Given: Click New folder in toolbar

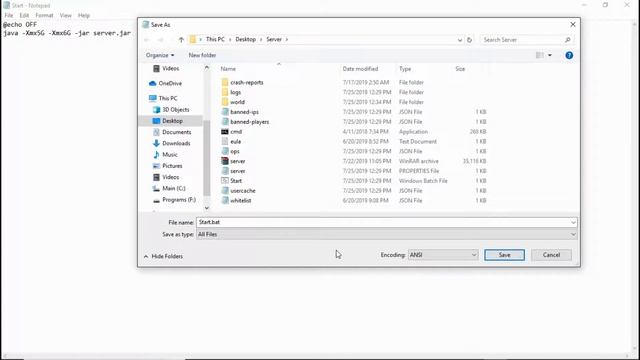Looking at the screenshot, I should point(202,55).
